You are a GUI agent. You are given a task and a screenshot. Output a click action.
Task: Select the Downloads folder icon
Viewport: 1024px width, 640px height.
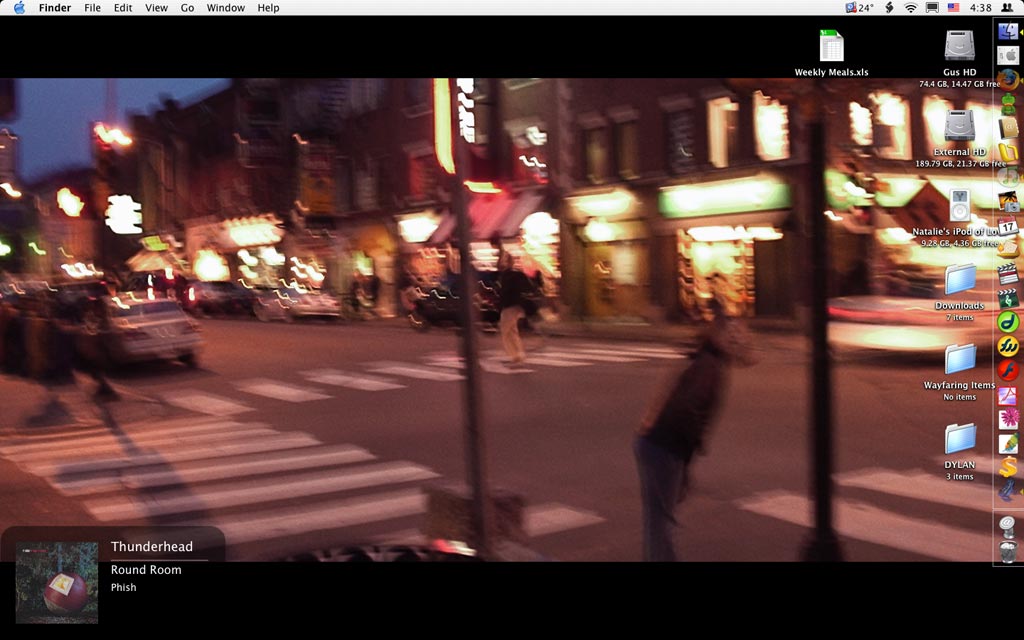pos(959,280)
